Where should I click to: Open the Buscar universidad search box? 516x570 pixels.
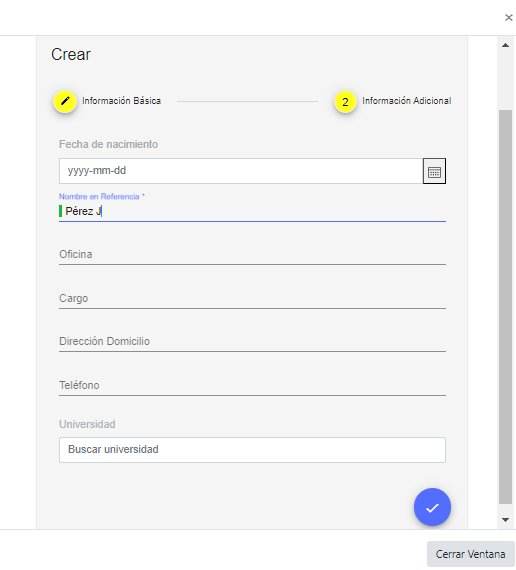pyautogui.click(x=252, y=450)
